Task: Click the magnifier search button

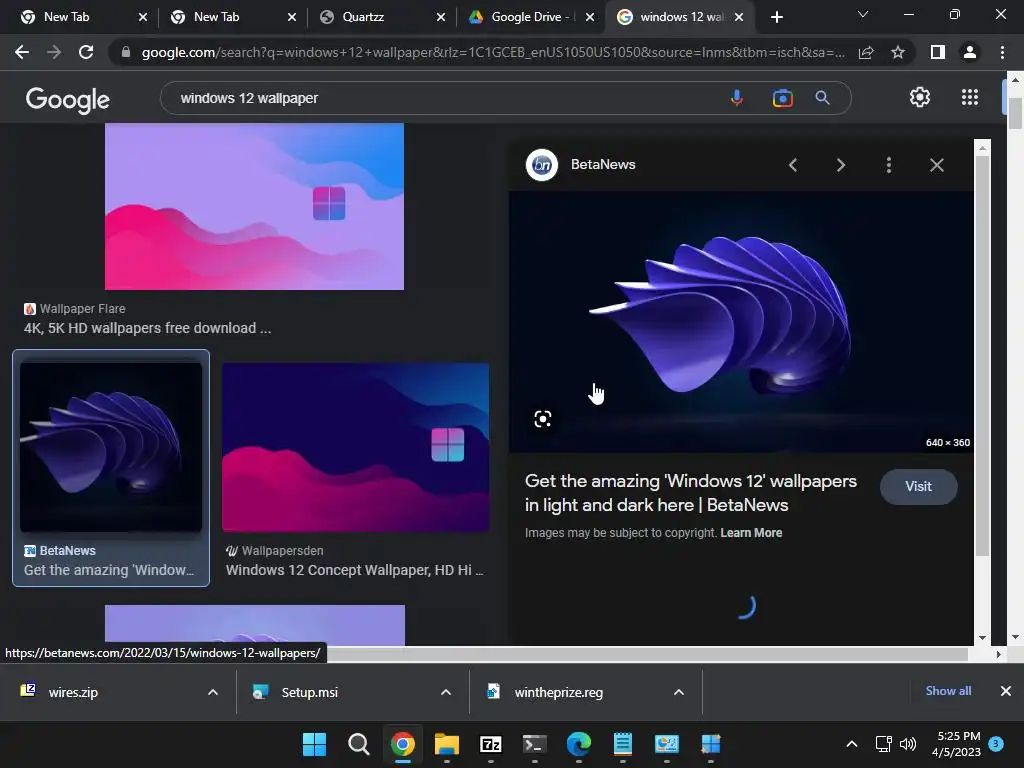Action: (822, 98)
